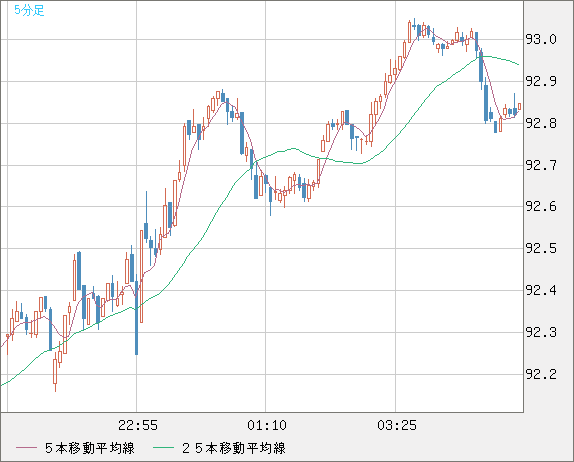The height and width of the screenshot is (462, 574).
Task: Click the 92.9 price axis label
Action: tap(541, 81)
